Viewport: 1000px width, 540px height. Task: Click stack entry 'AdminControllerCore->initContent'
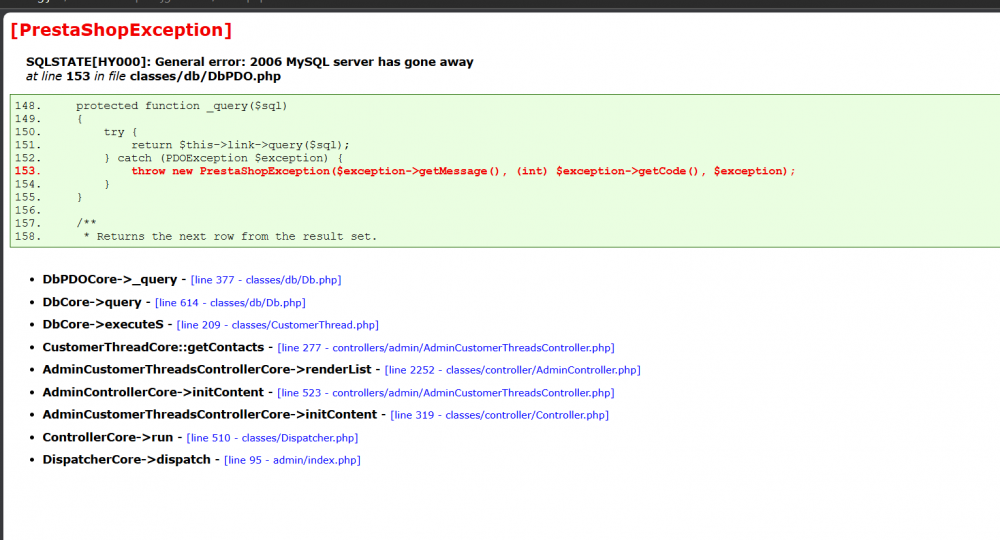(x=153, y=393)
